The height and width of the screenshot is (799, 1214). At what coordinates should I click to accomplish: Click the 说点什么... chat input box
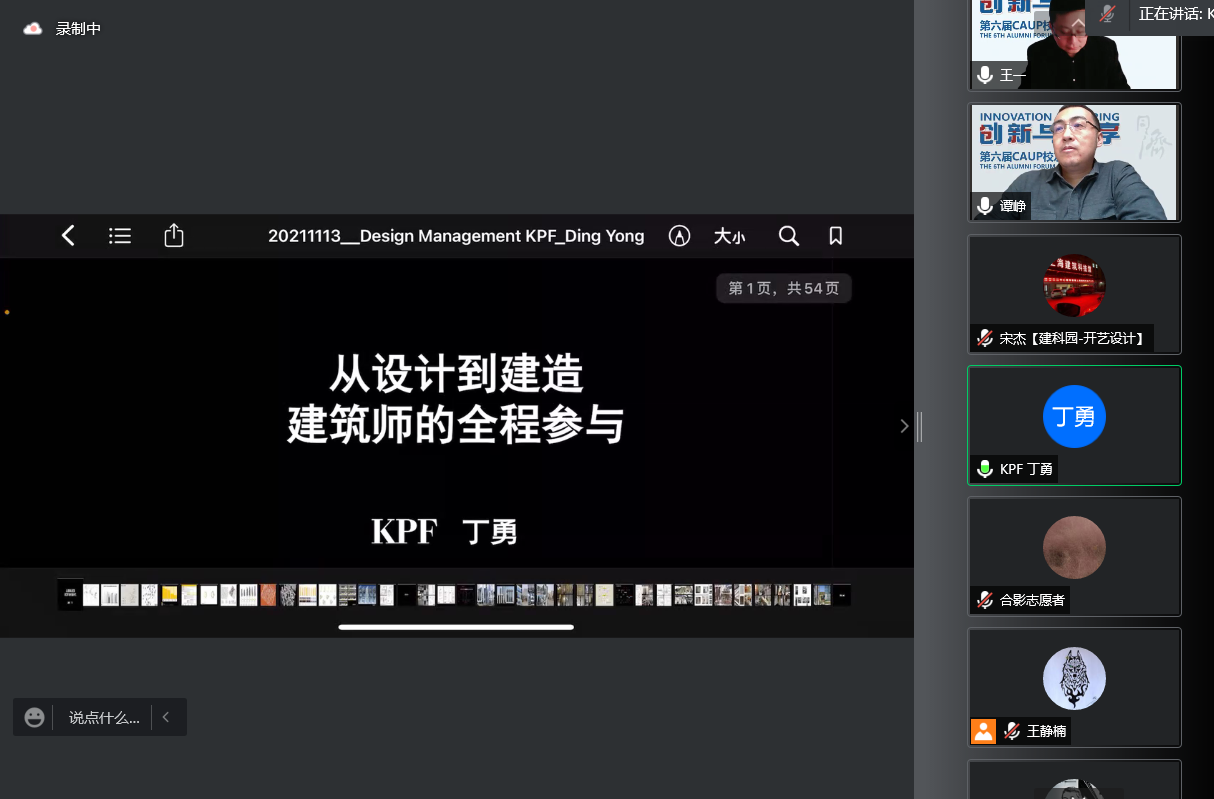[x=104, y=717]
